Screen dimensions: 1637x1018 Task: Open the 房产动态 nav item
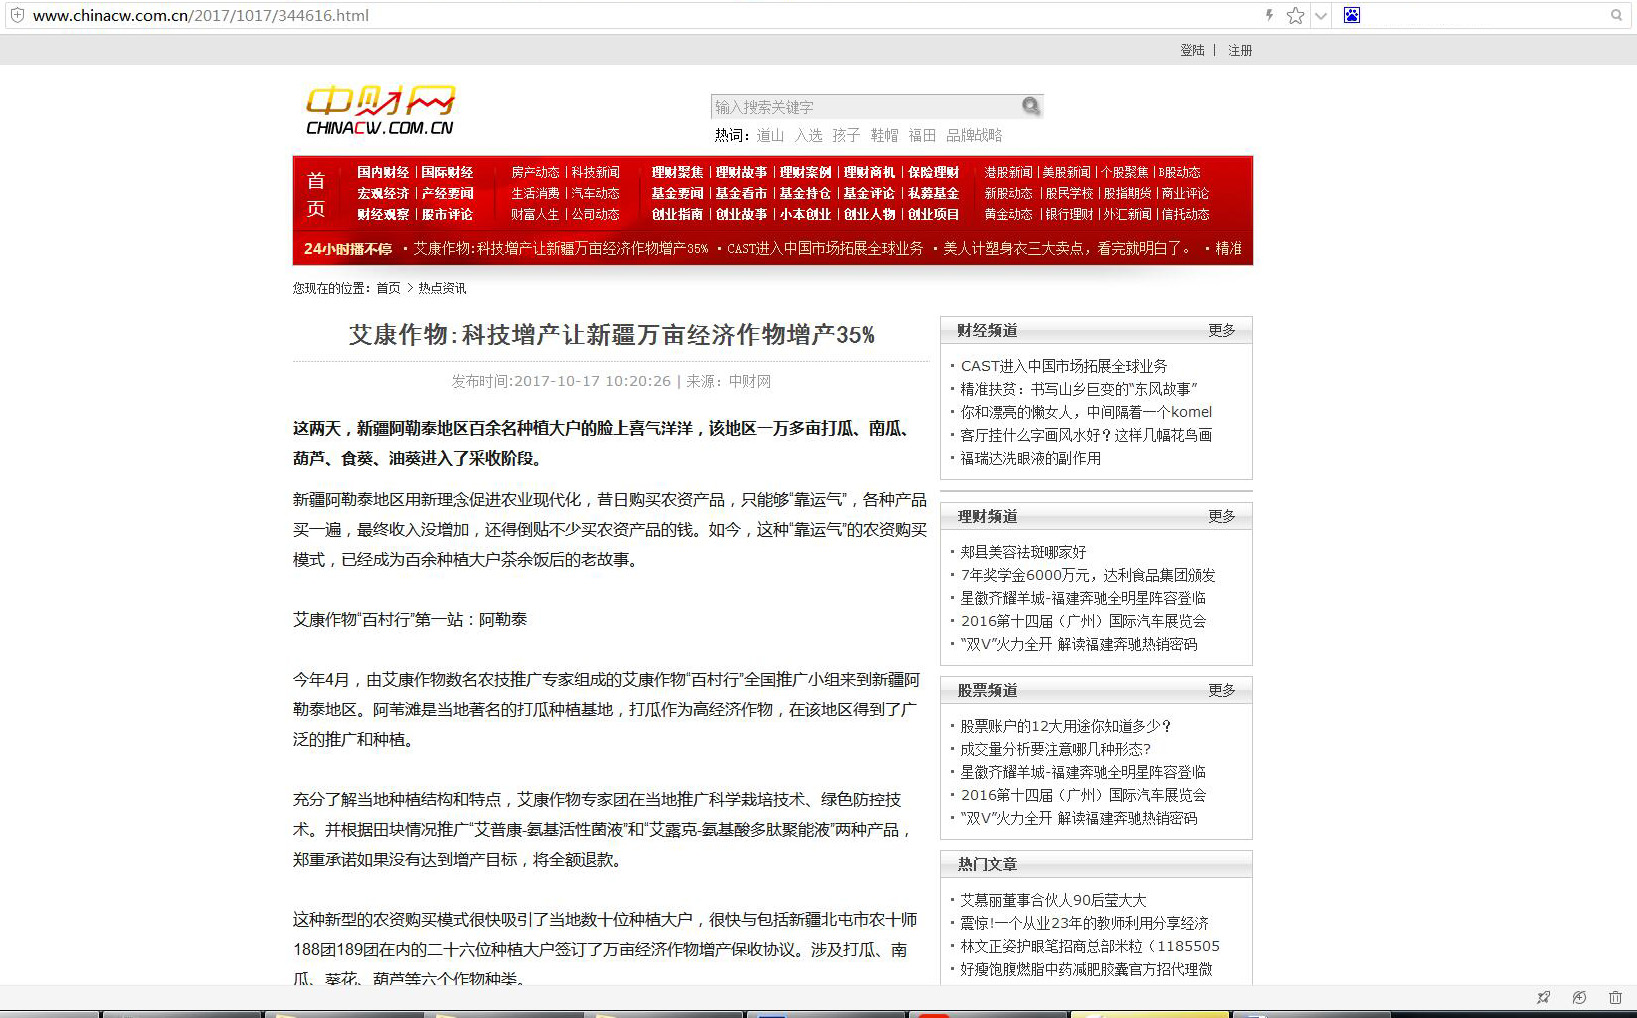tap(535, 172)
